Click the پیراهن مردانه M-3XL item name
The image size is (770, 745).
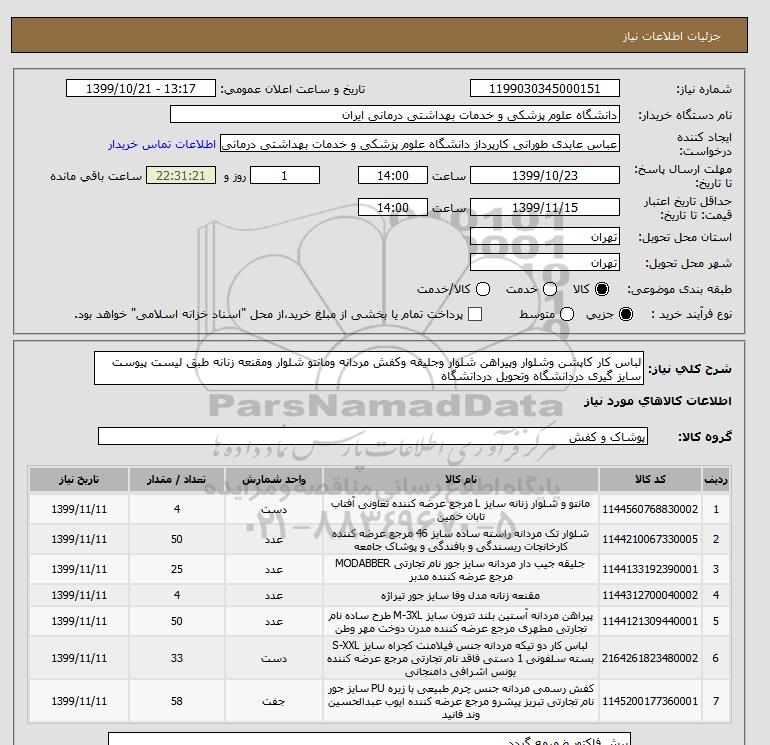pyautogui.click(x=461, y=622)
